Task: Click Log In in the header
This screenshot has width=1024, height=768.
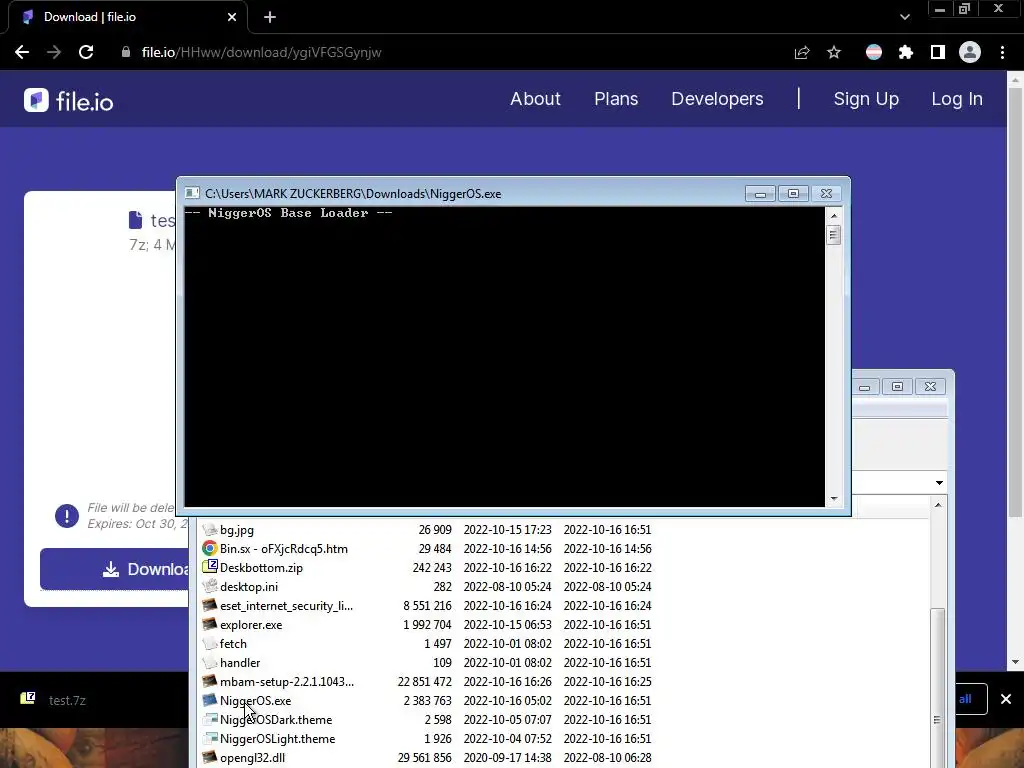Action: [x=957, y=99]
